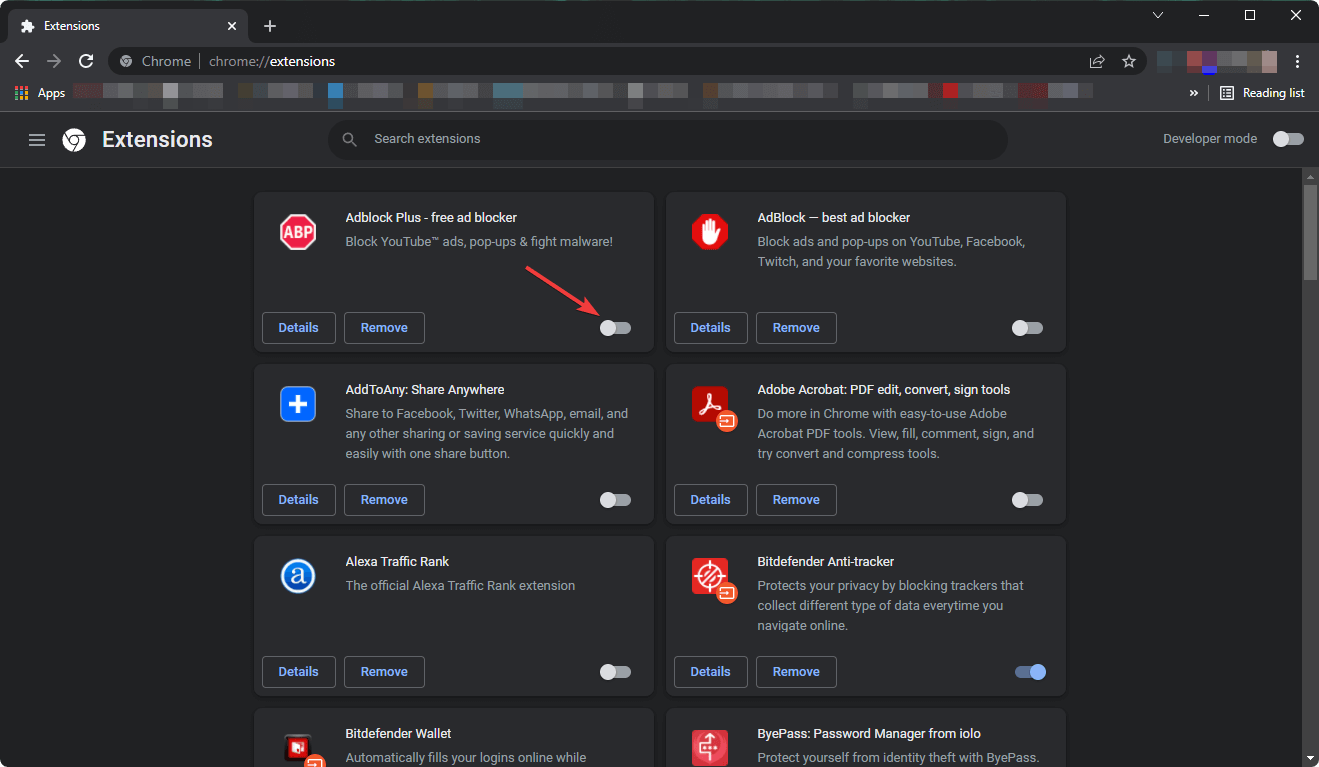Click the share page icon in the address bar
Image resolution: width=1319 pixels, height=767 pixels.
[1097, 61]
